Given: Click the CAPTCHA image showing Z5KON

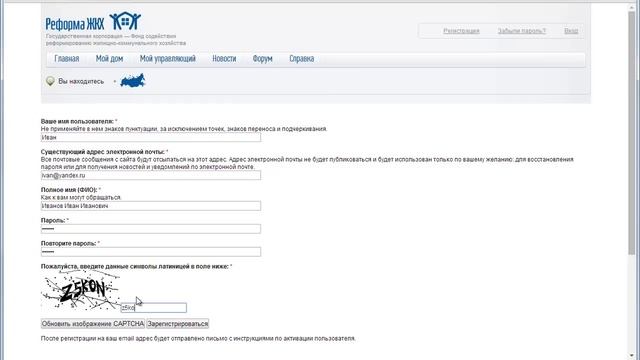Looking at the screenshot, I should click(80, 291).
